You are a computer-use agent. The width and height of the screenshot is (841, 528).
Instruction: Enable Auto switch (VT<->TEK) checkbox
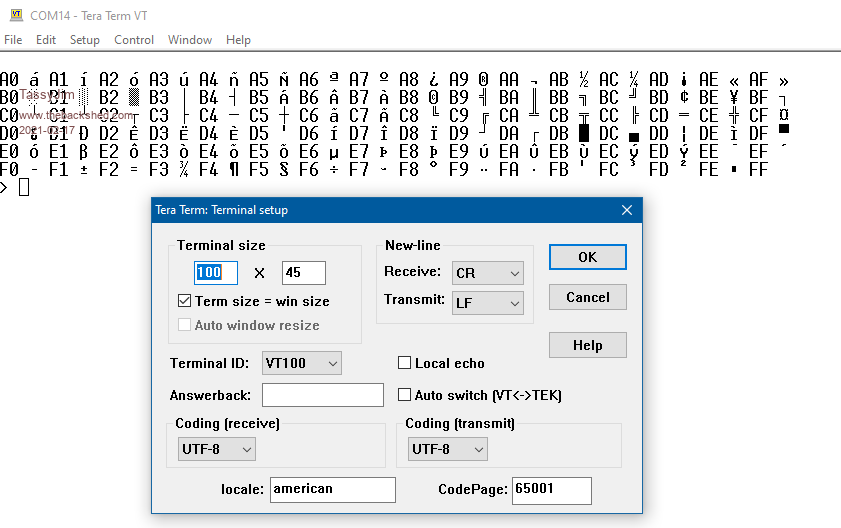click(x=405, y=395)
